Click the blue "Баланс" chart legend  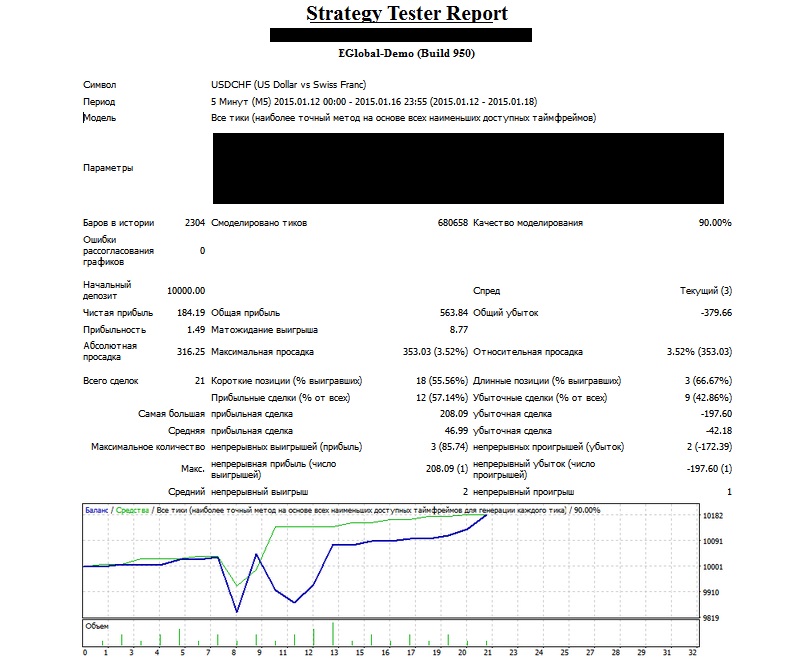(x=97, y=510)
